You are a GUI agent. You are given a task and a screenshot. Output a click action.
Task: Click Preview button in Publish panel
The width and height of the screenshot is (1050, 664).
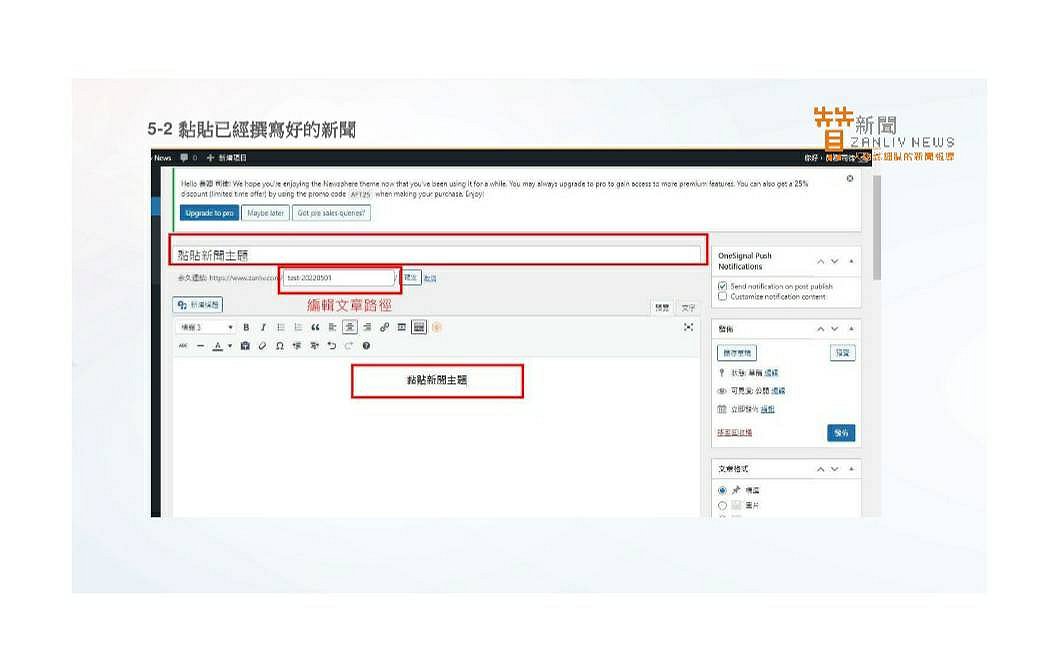click(842, 353)
